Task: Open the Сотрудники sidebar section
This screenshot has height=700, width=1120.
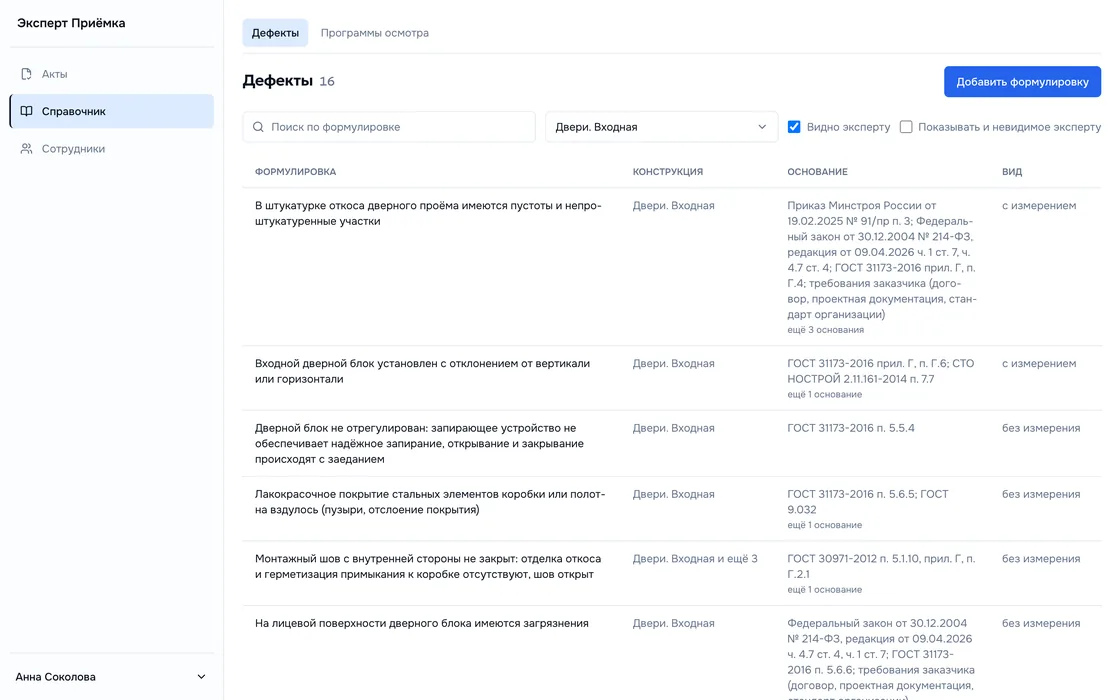Action: click(111, 149)
